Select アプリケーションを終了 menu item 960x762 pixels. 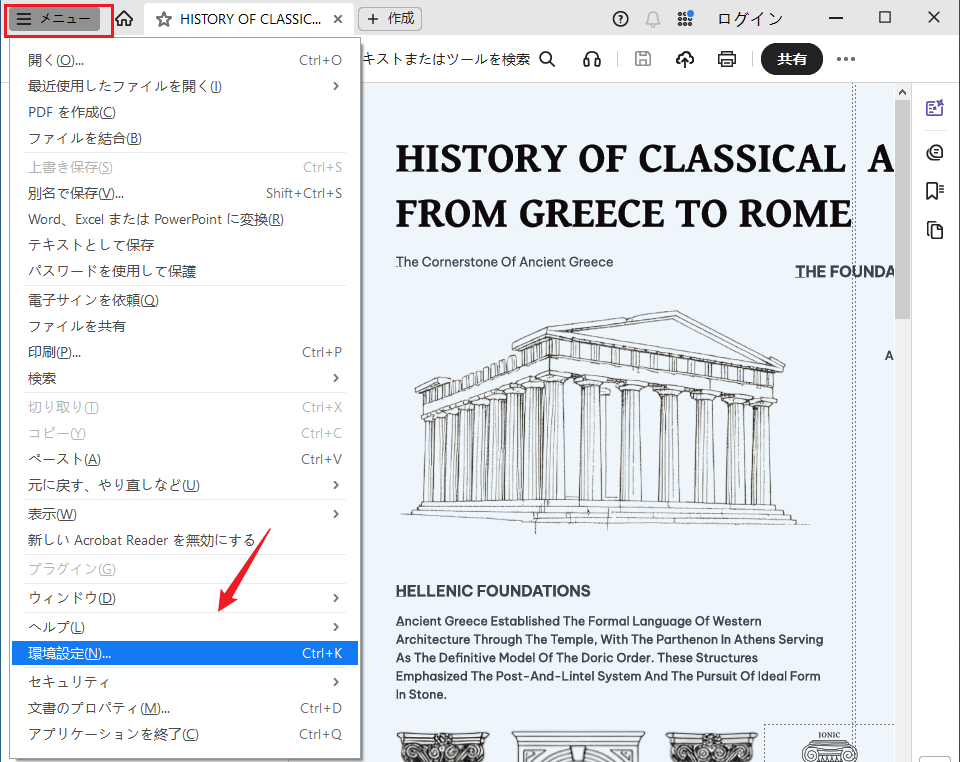pos(184,734)
